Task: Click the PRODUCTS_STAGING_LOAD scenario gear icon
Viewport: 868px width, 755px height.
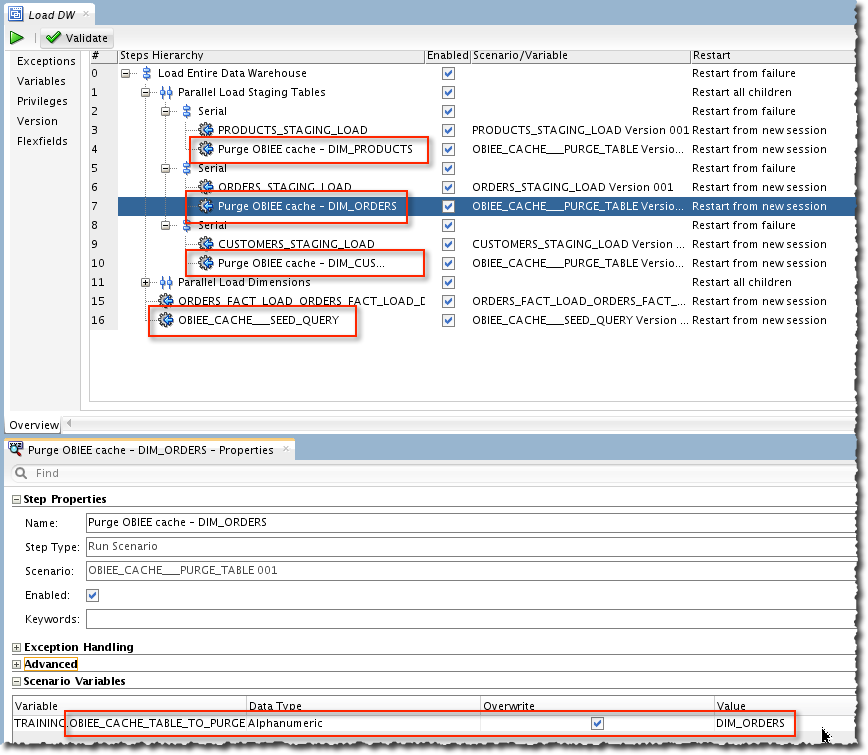Action: [x=207, y=130]
